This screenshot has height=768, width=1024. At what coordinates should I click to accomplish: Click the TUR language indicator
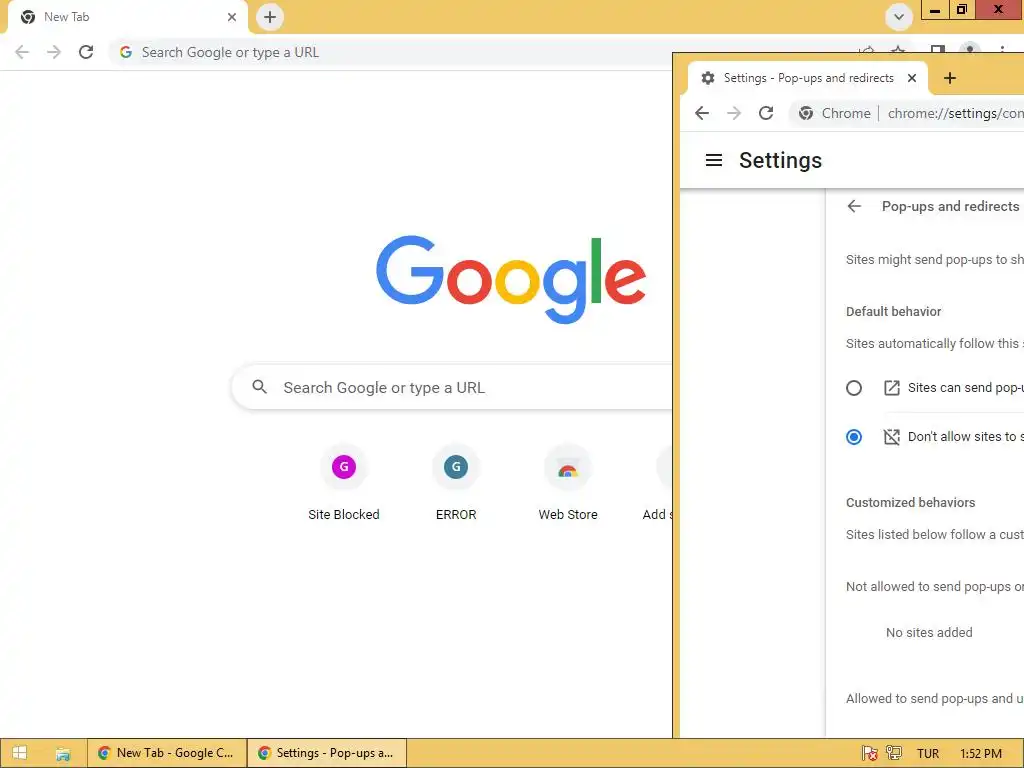(x=927, y=754)
